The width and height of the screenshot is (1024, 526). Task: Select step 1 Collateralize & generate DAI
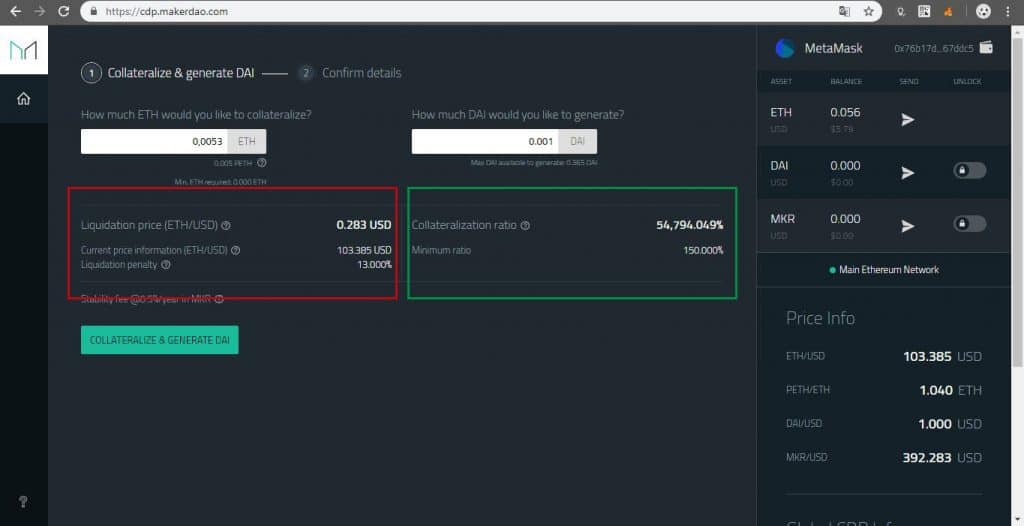click(168, 73)
